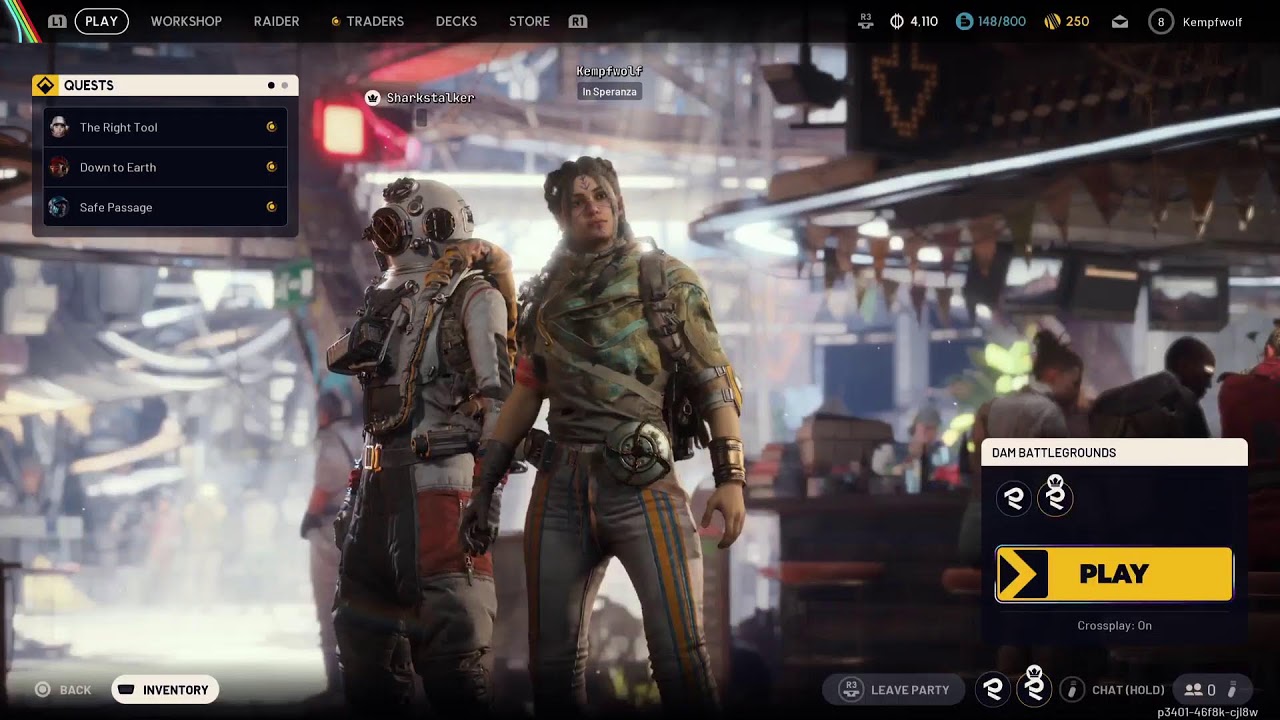1280x720 pixels.
Task: Click the trader portrait beside Down to Earth
Action: tap(59, 167)
